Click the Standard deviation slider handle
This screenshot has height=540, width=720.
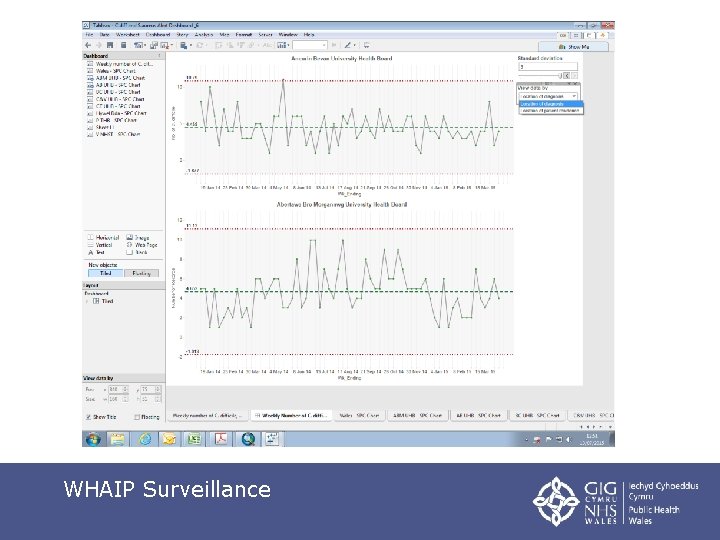560,76
